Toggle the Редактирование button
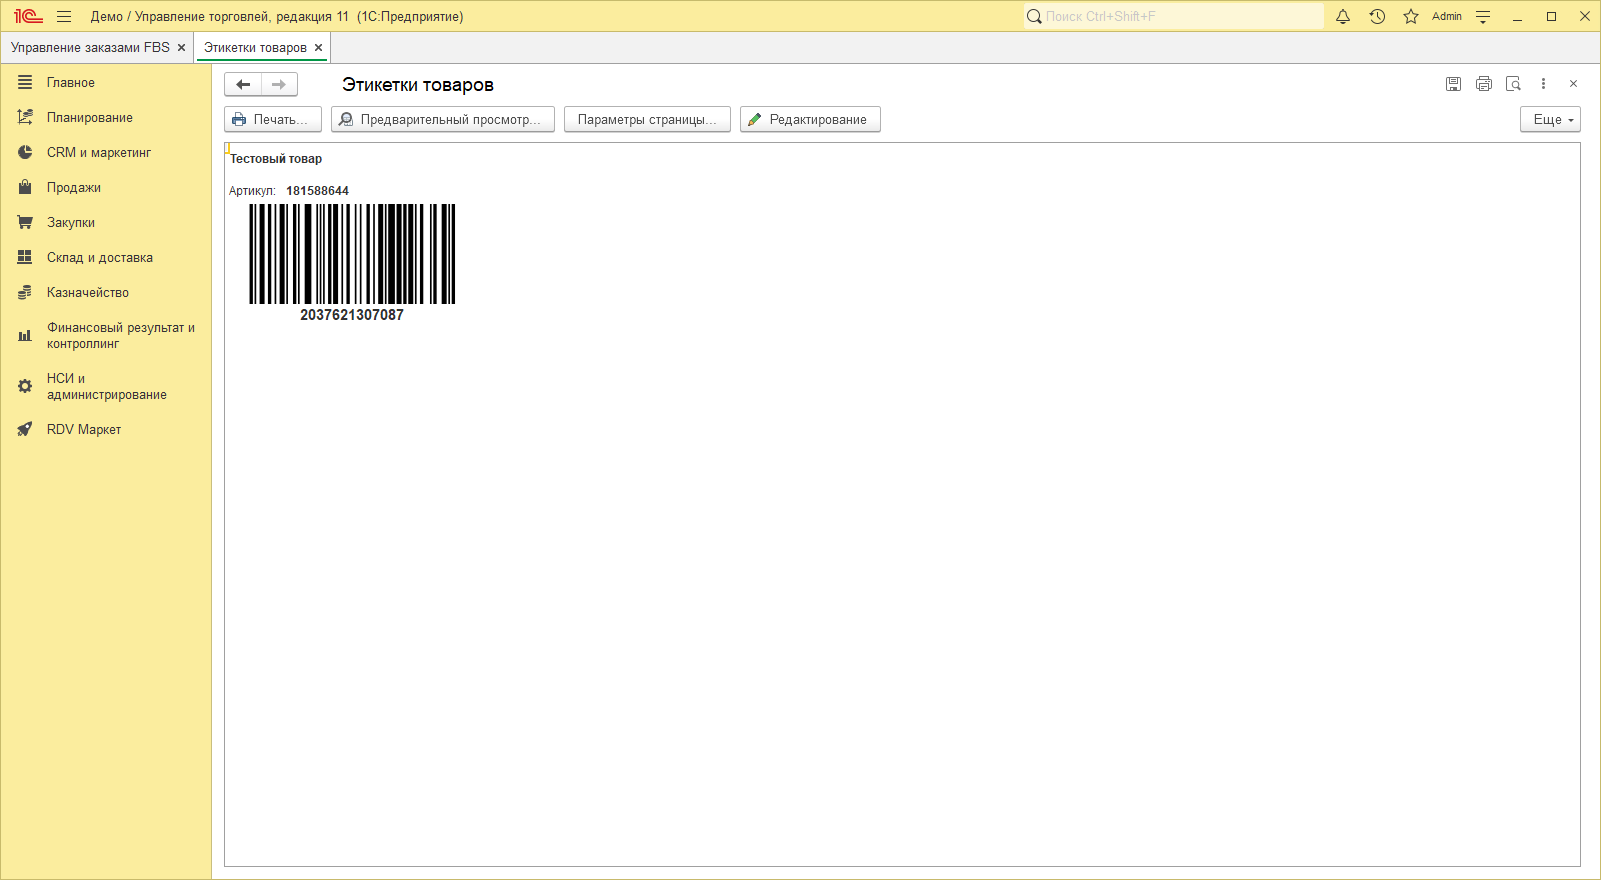This screenshot has width=1601, height=880. 810,119
